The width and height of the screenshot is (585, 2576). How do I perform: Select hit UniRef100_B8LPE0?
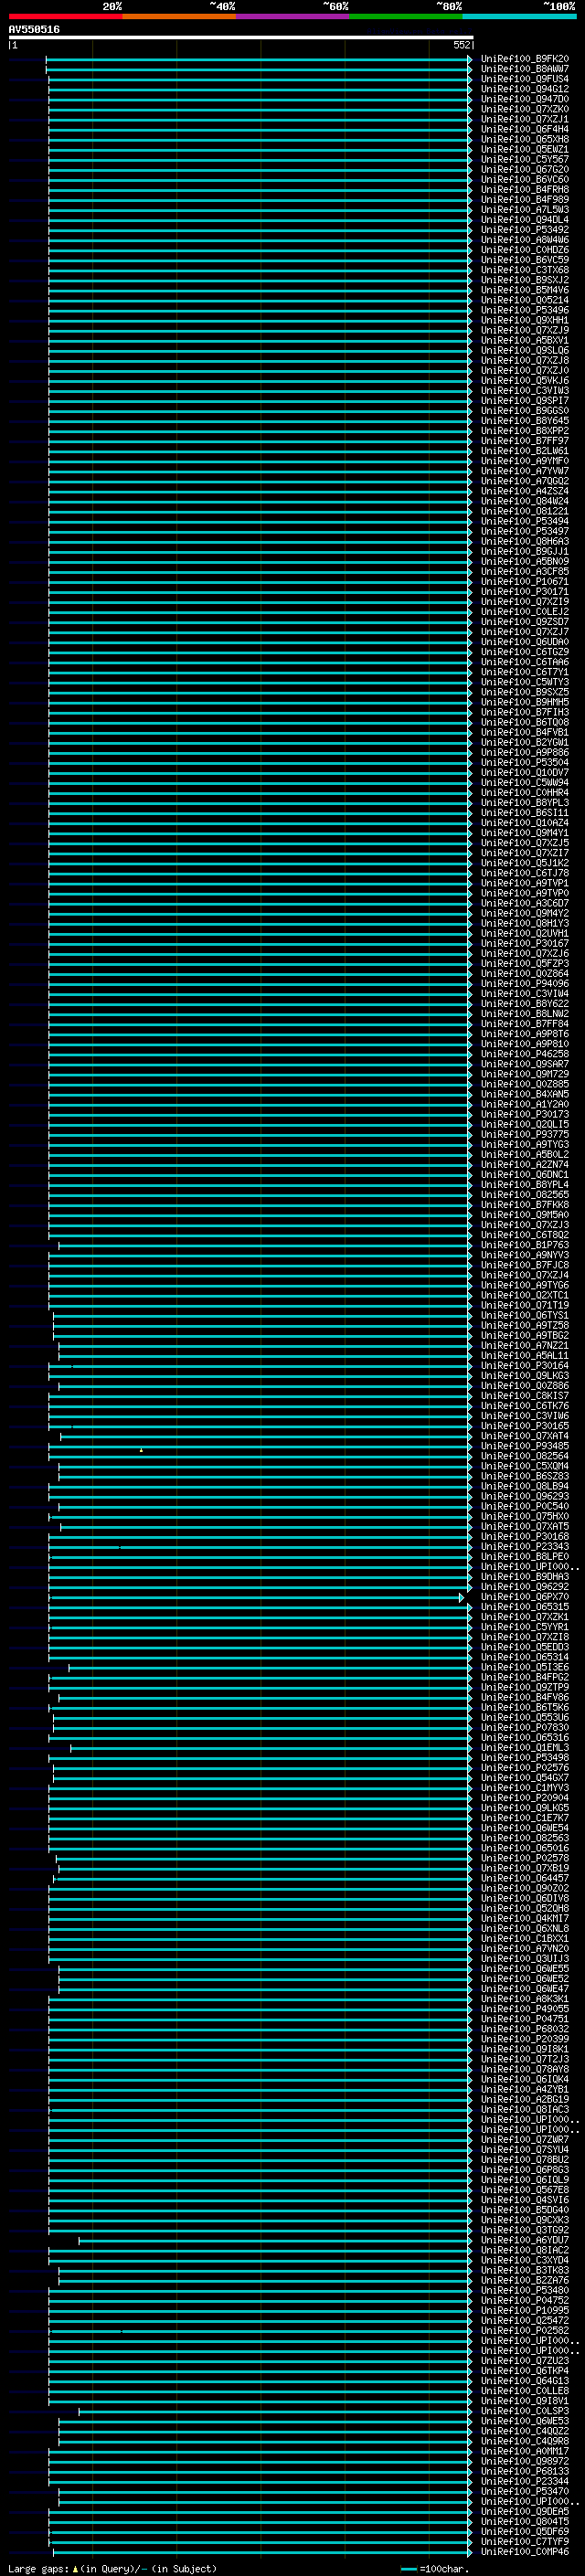[524, 1556]
